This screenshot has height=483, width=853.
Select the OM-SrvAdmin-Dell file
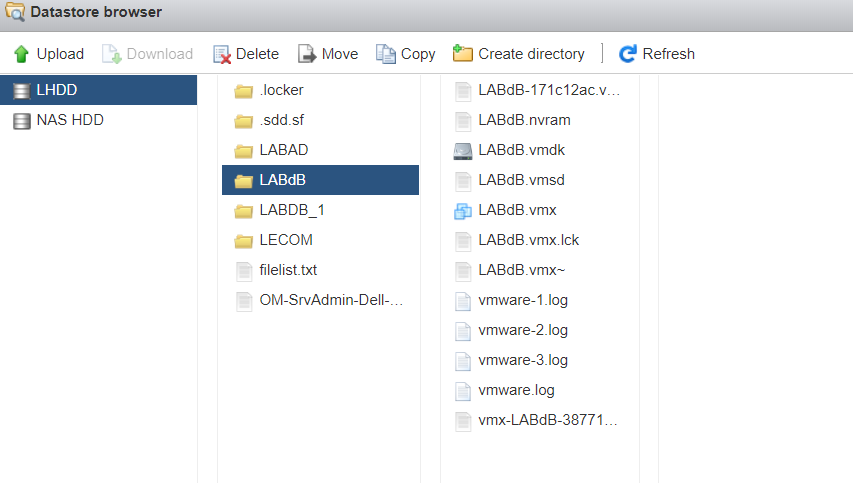point(320,300)
